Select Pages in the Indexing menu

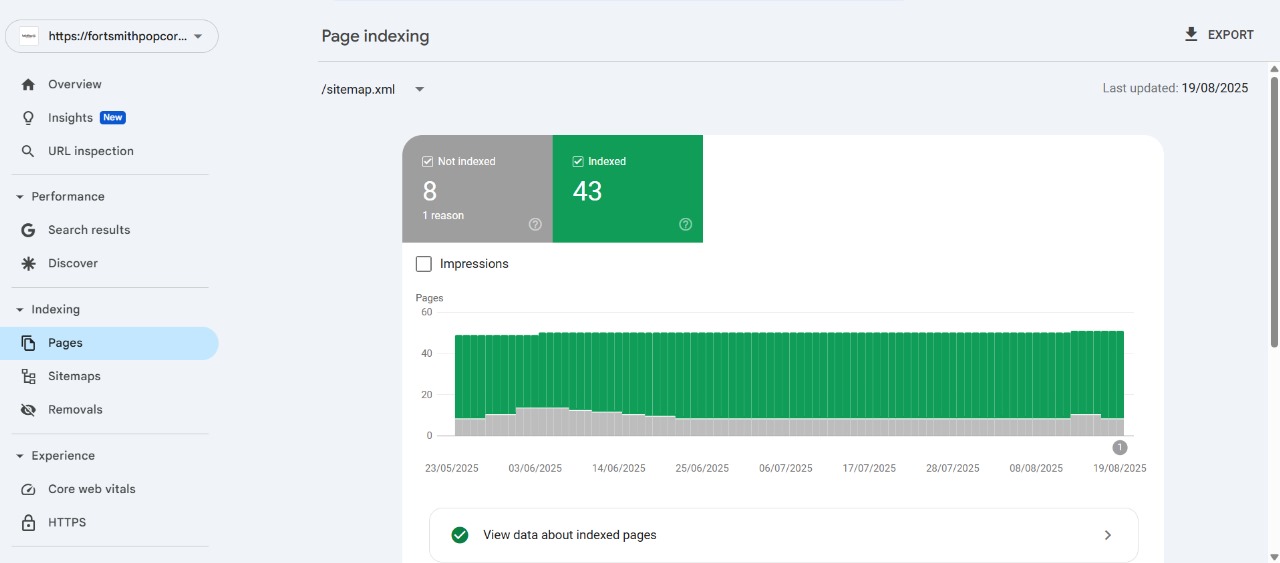click(x=65, y=343)
